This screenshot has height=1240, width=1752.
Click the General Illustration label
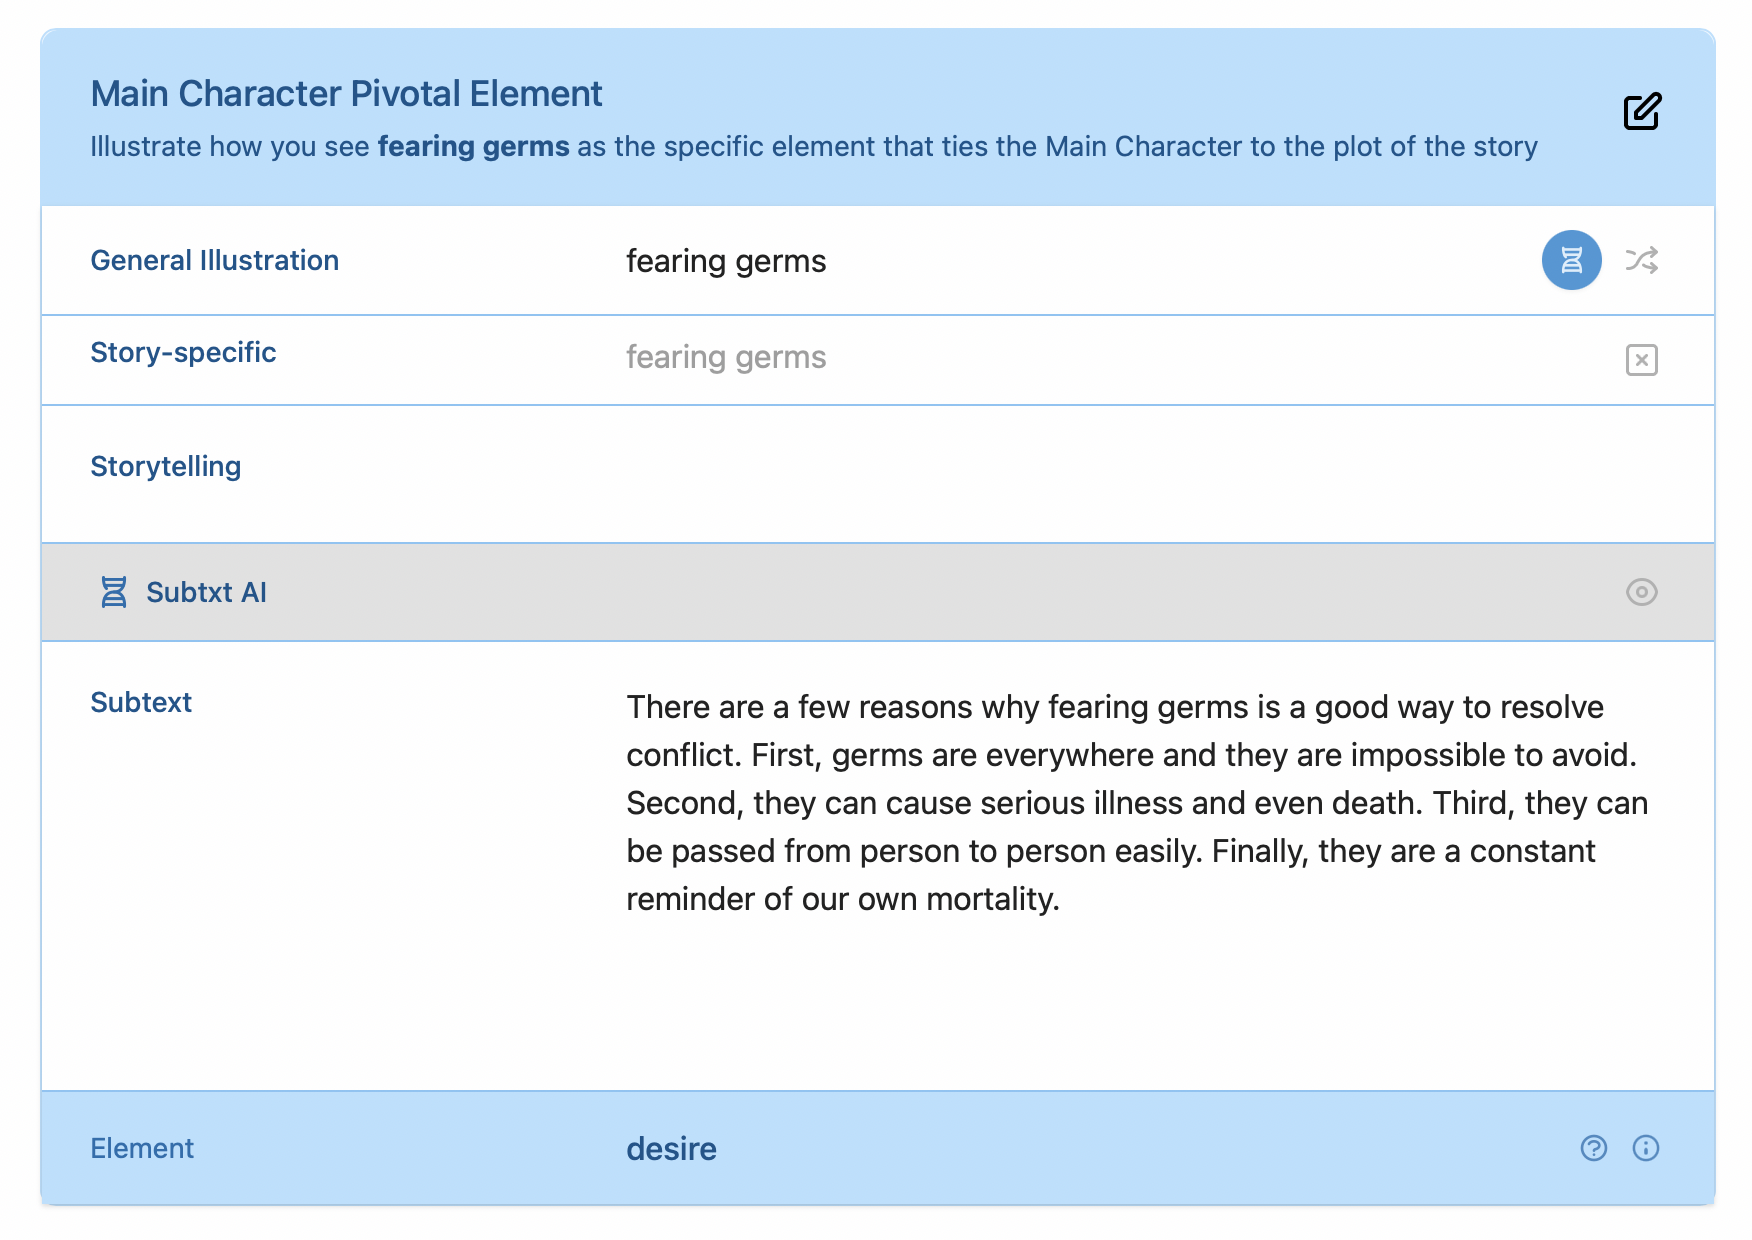[214, 261]
